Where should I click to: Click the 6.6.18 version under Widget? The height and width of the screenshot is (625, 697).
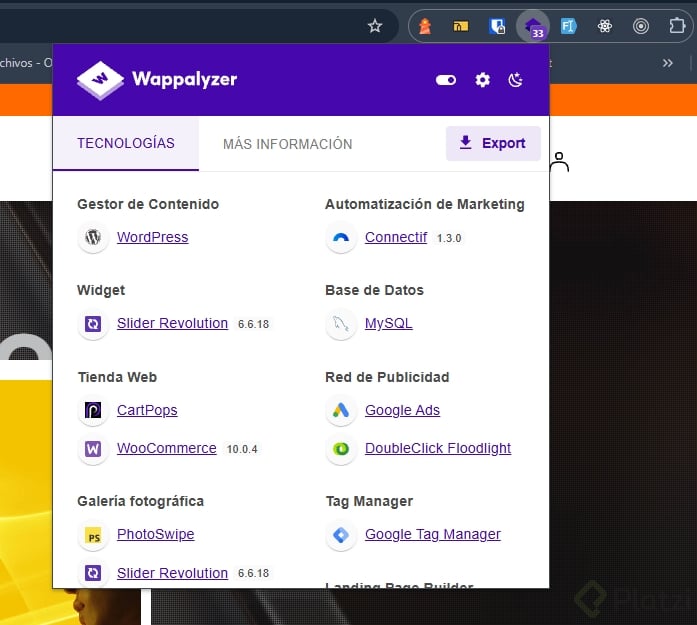pos(253,324)
